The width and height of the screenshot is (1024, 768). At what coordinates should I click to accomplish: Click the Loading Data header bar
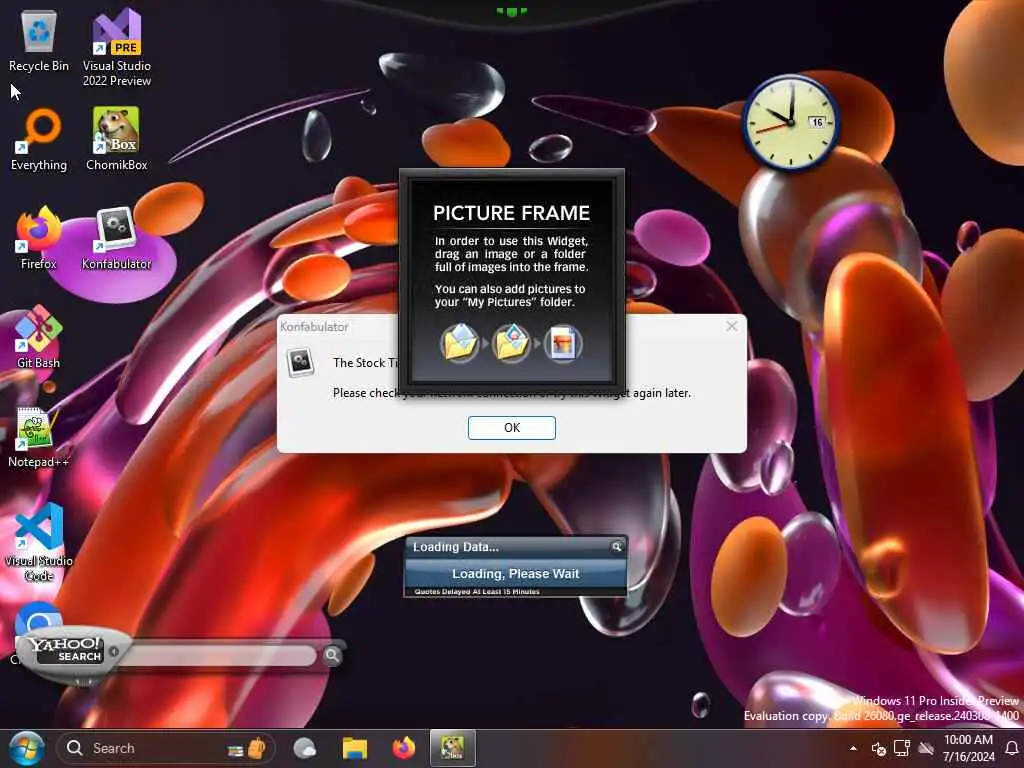pyautogui.click(x=515, y=547)
